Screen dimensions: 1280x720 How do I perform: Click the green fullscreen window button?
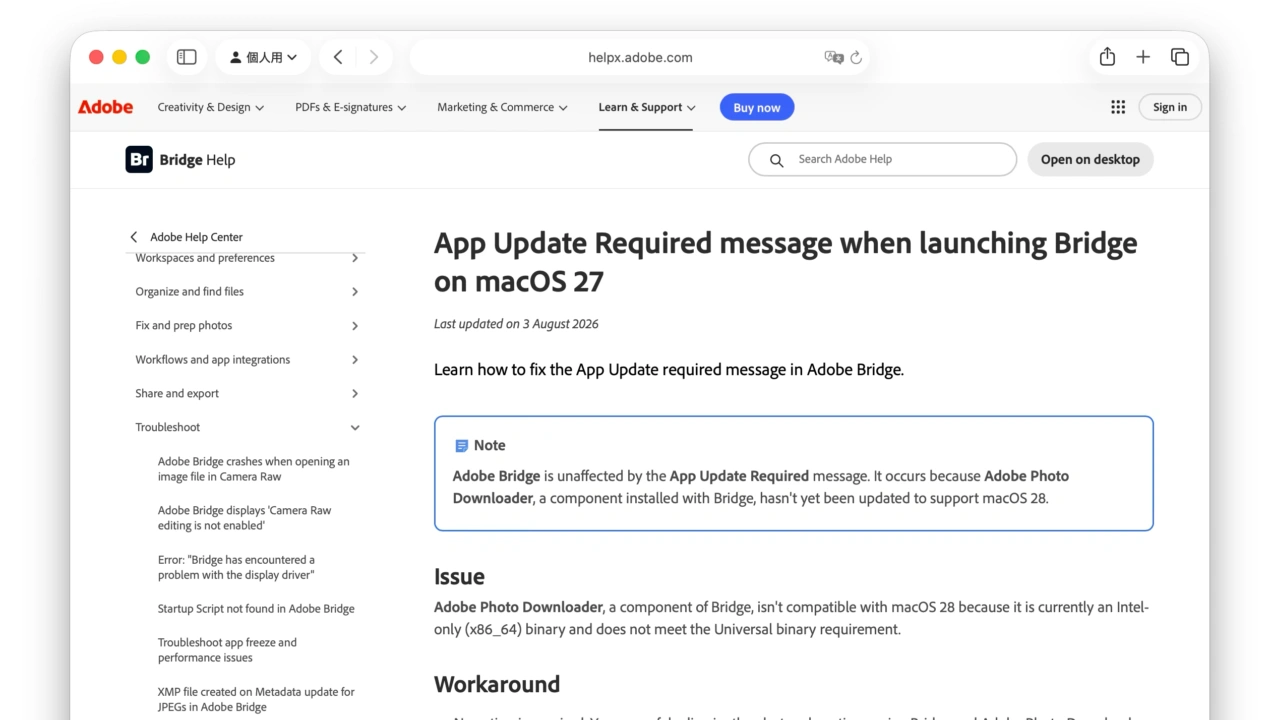click(x=142, y=57)
